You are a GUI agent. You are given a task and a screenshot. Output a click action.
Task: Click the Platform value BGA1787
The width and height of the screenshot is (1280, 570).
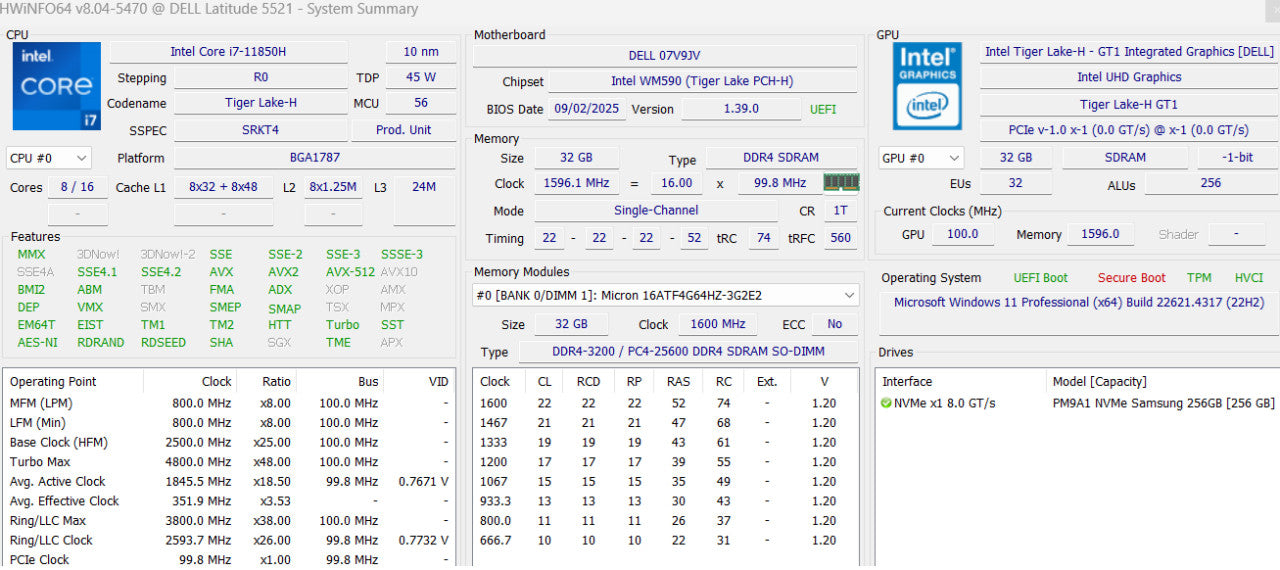[x=314, y=158]
